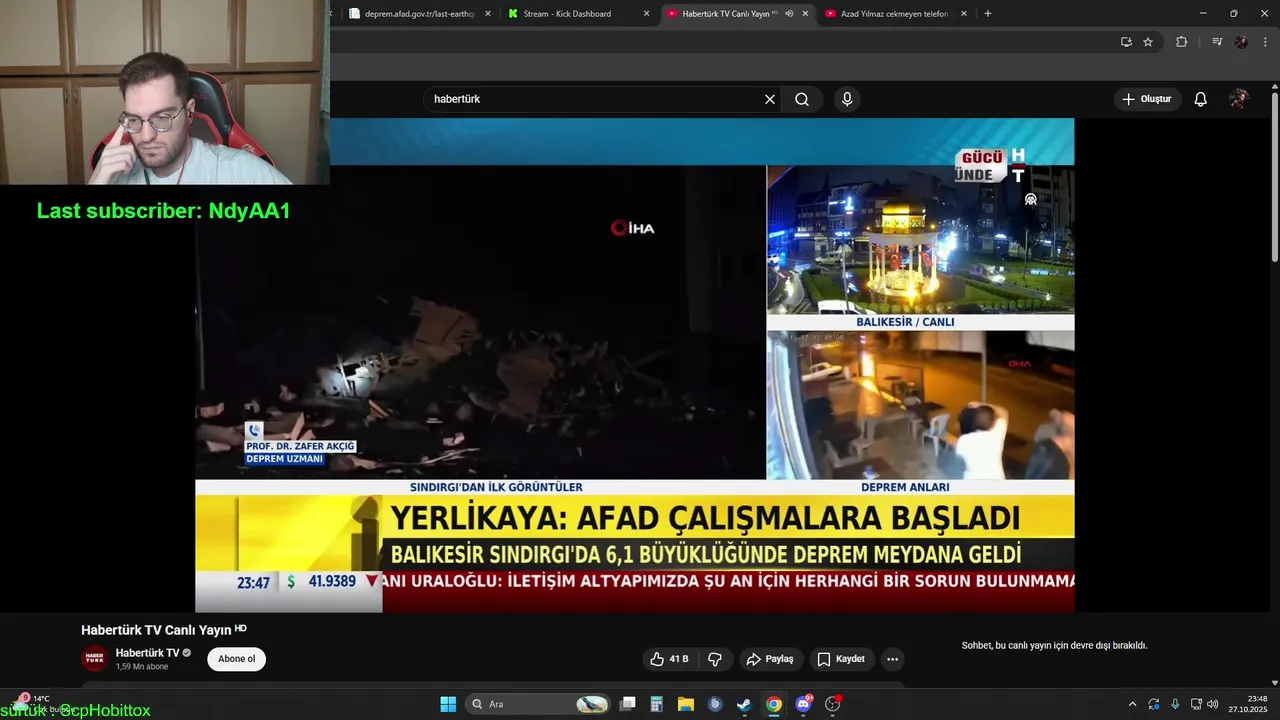Screen dimensions: 1280x720
Task: Open the Windows Start menu
Action: point(448,704)
